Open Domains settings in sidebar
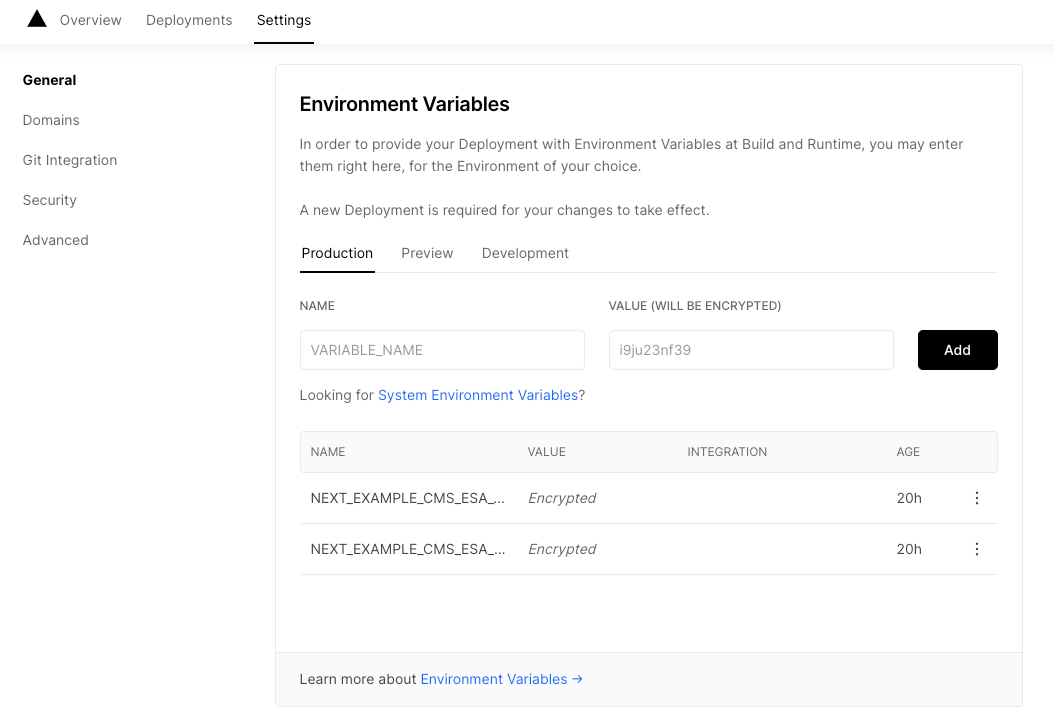This screenshot has height=713, width=1054. (51, 120)
